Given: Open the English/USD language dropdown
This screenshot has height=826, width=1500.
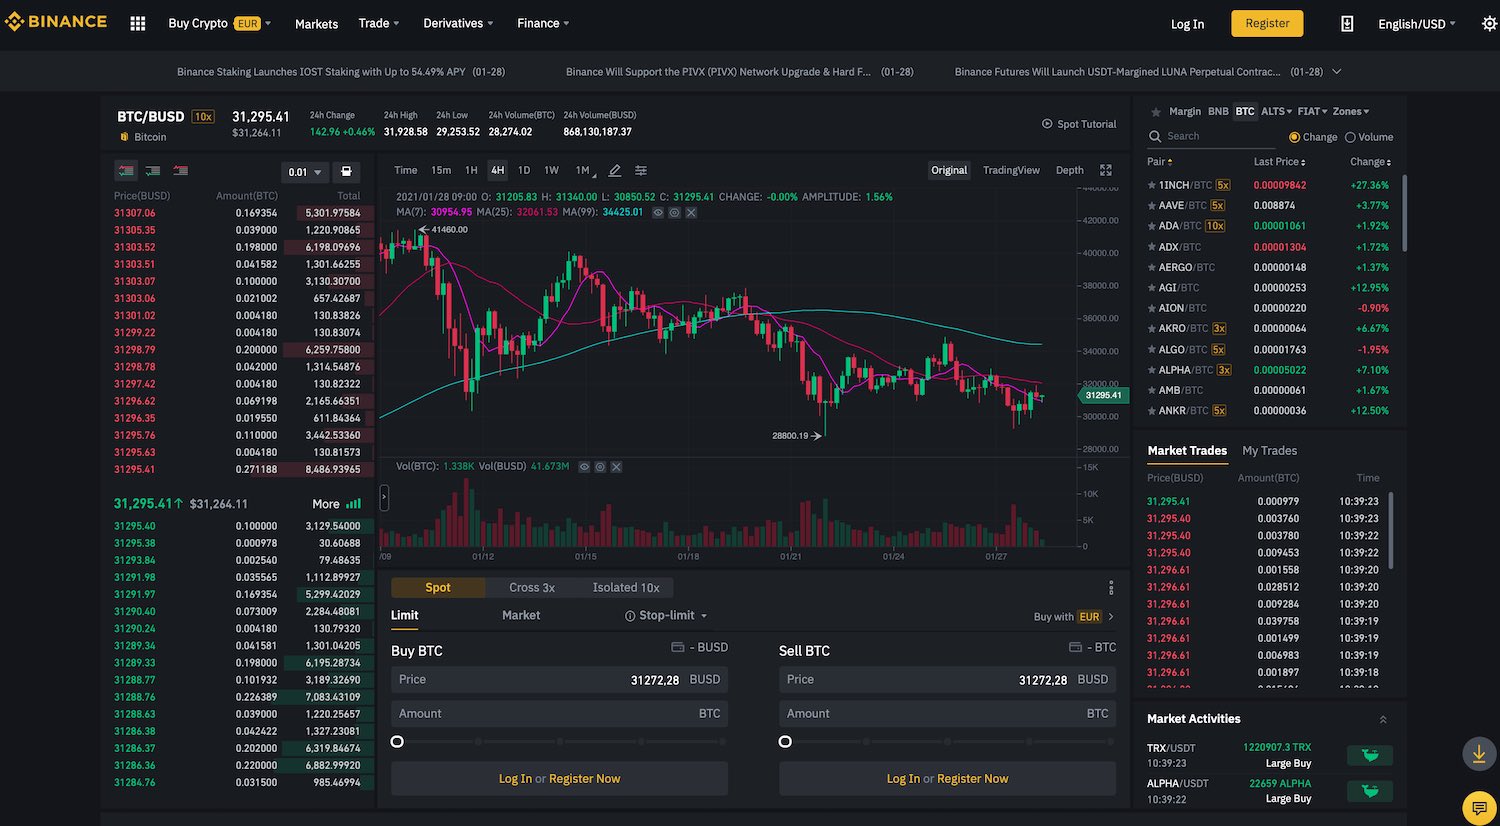Looking at the screenshot, I should point(1414,23).
